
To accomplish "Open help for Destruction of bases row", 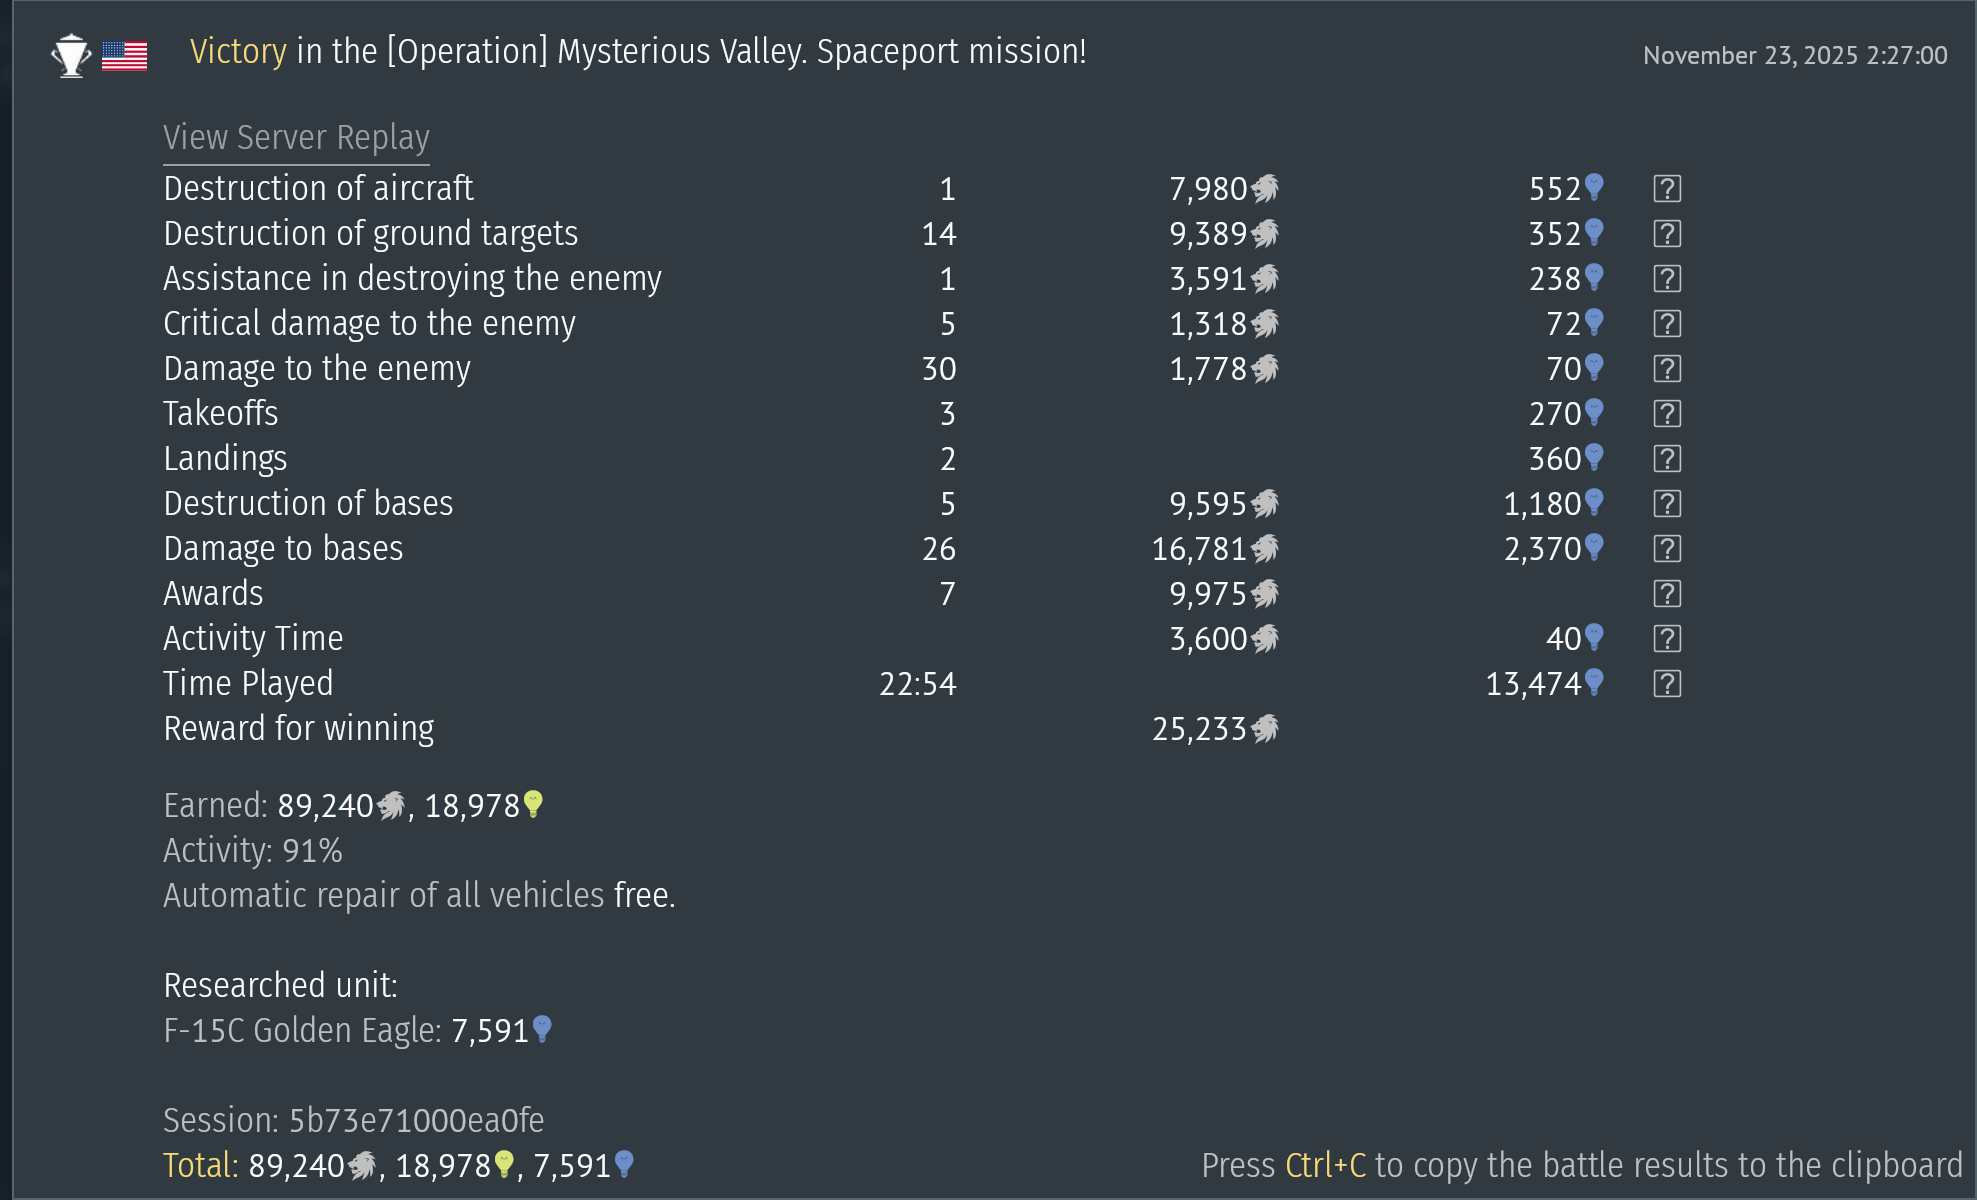I will tap(1666, 504).
